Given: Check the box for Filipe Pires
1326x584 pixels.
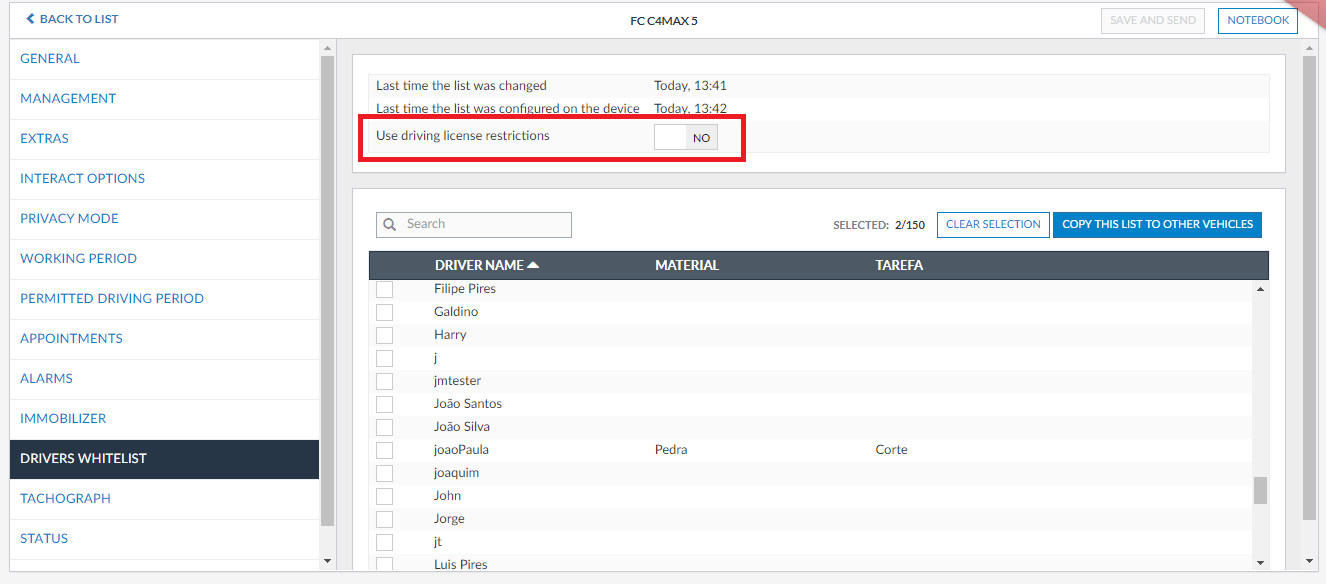Looking at the screenshot, I should [x=384, y=289].
